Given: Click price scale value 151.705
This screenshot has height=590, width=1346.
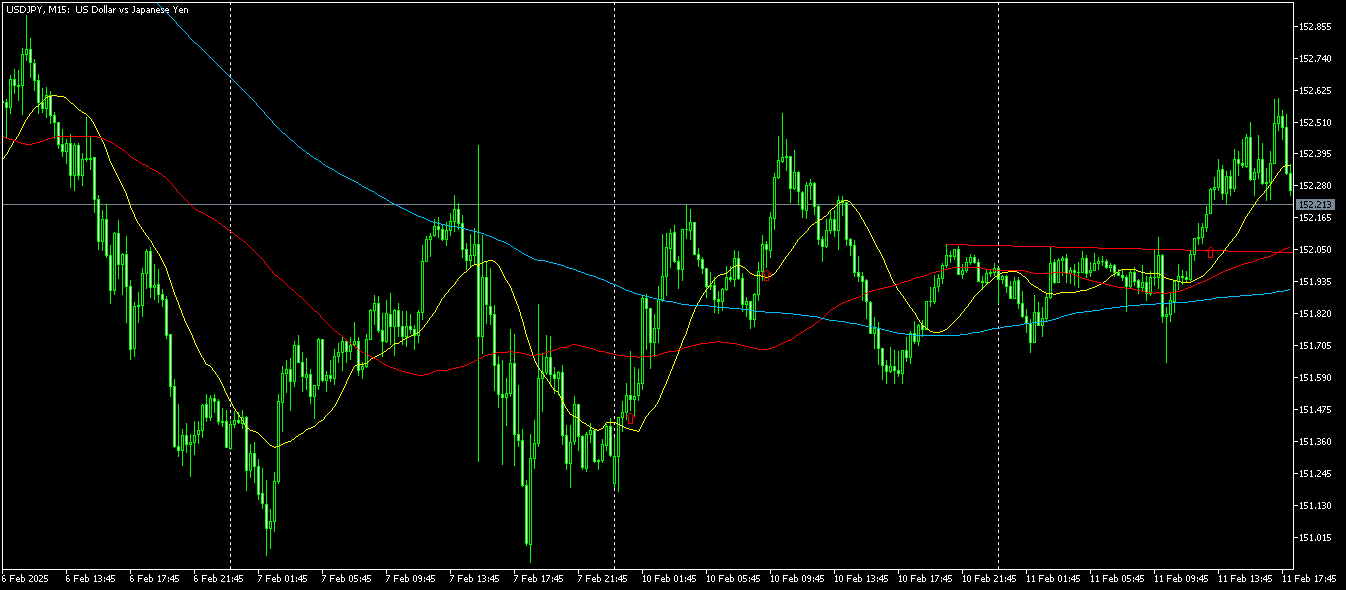Looking at the screenshot, I should pos(1313,346).
